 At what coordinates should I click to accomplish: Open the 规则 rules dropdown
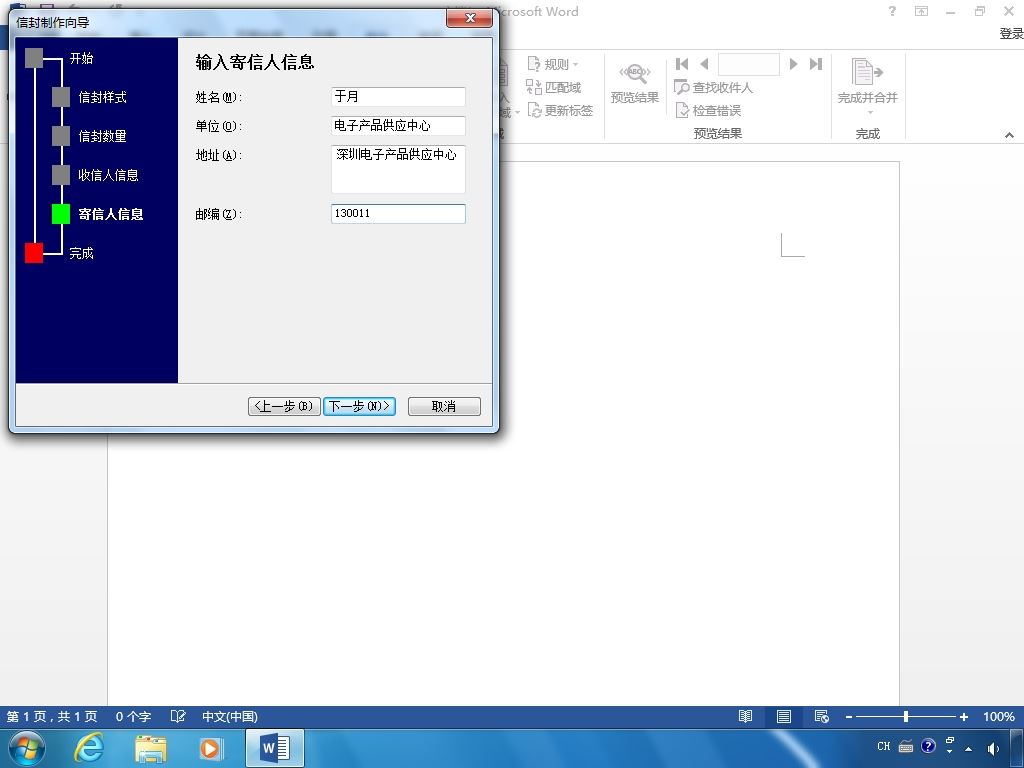point(553,64)
